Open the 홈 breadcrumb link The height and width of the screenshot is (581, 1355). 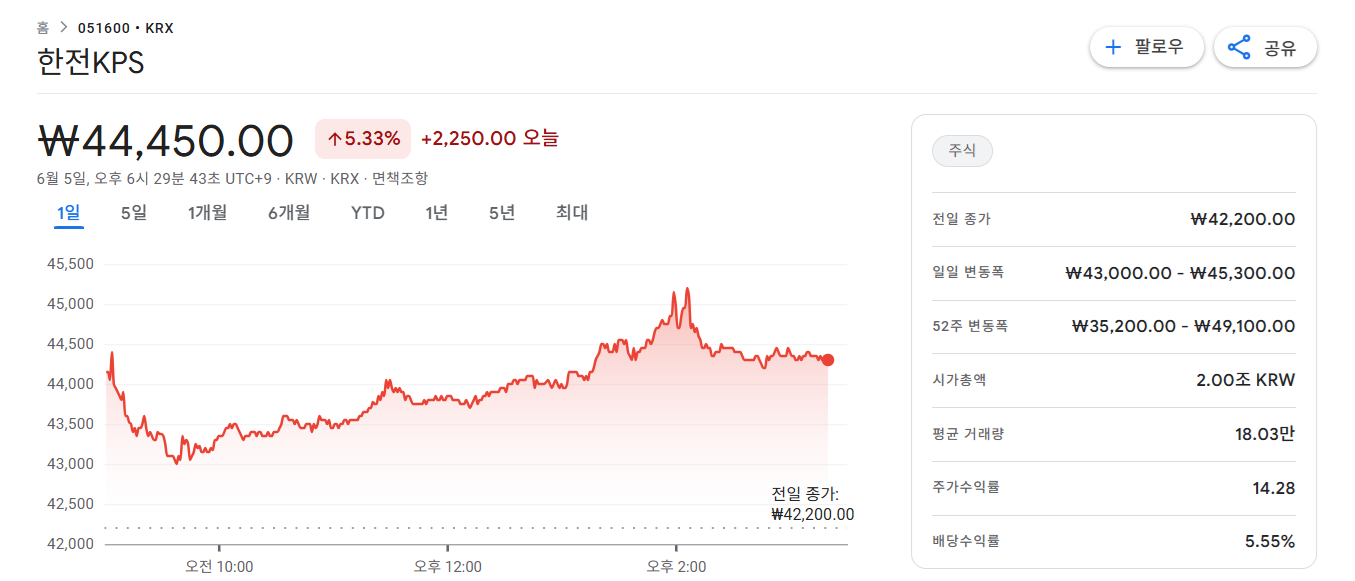coord(41,27)
